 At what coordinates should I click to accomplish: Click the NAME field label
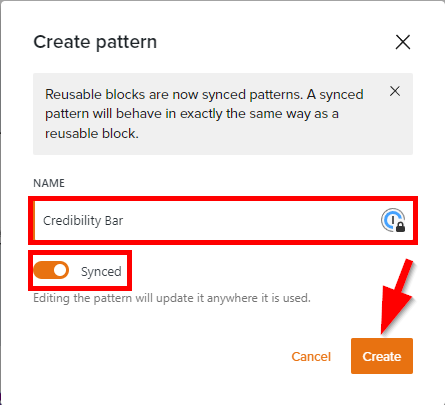[49, 183]
